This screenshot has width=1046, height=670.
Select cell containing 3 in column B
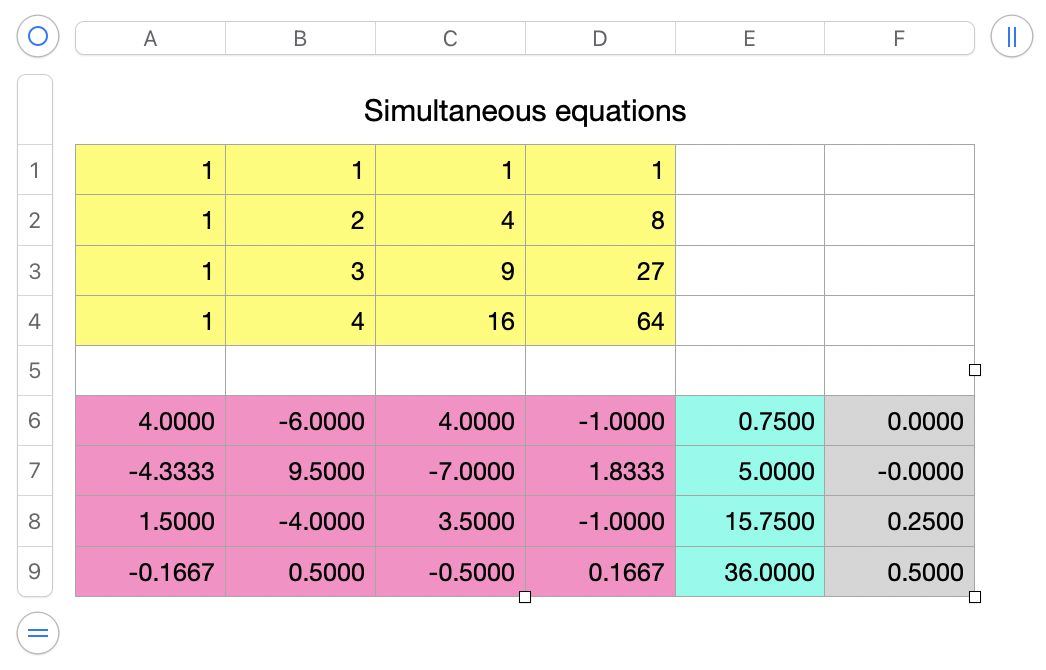point(300,271)
